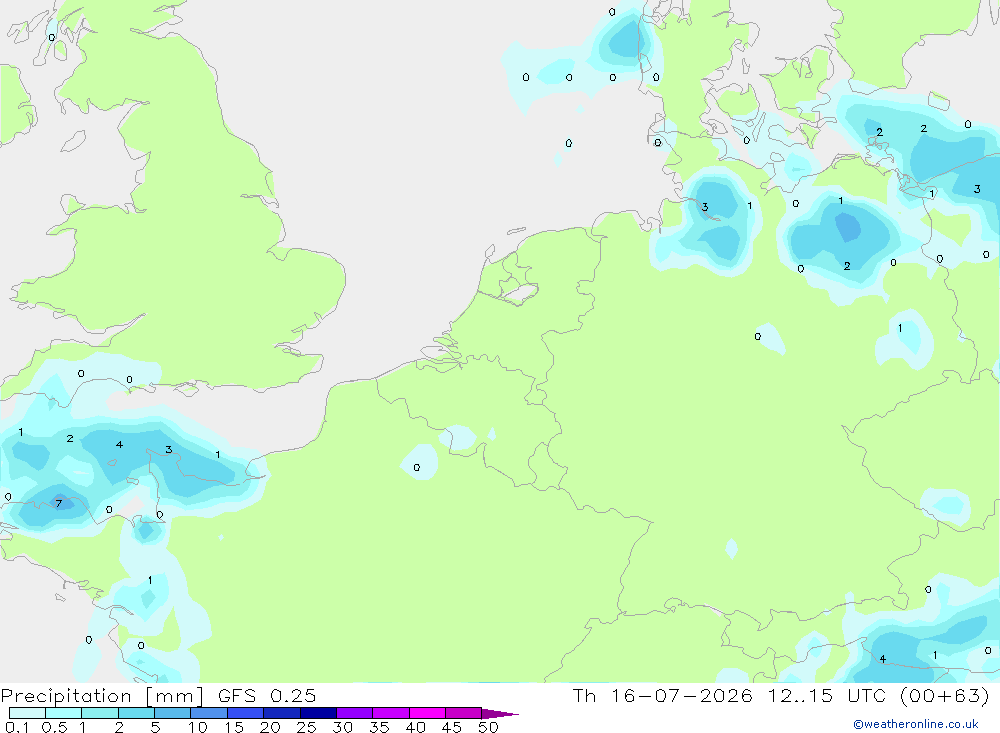The image size is (1000, 733).
Task: Click the 20–25 mm dark blue swatch
Action: [x=282, y=713]
